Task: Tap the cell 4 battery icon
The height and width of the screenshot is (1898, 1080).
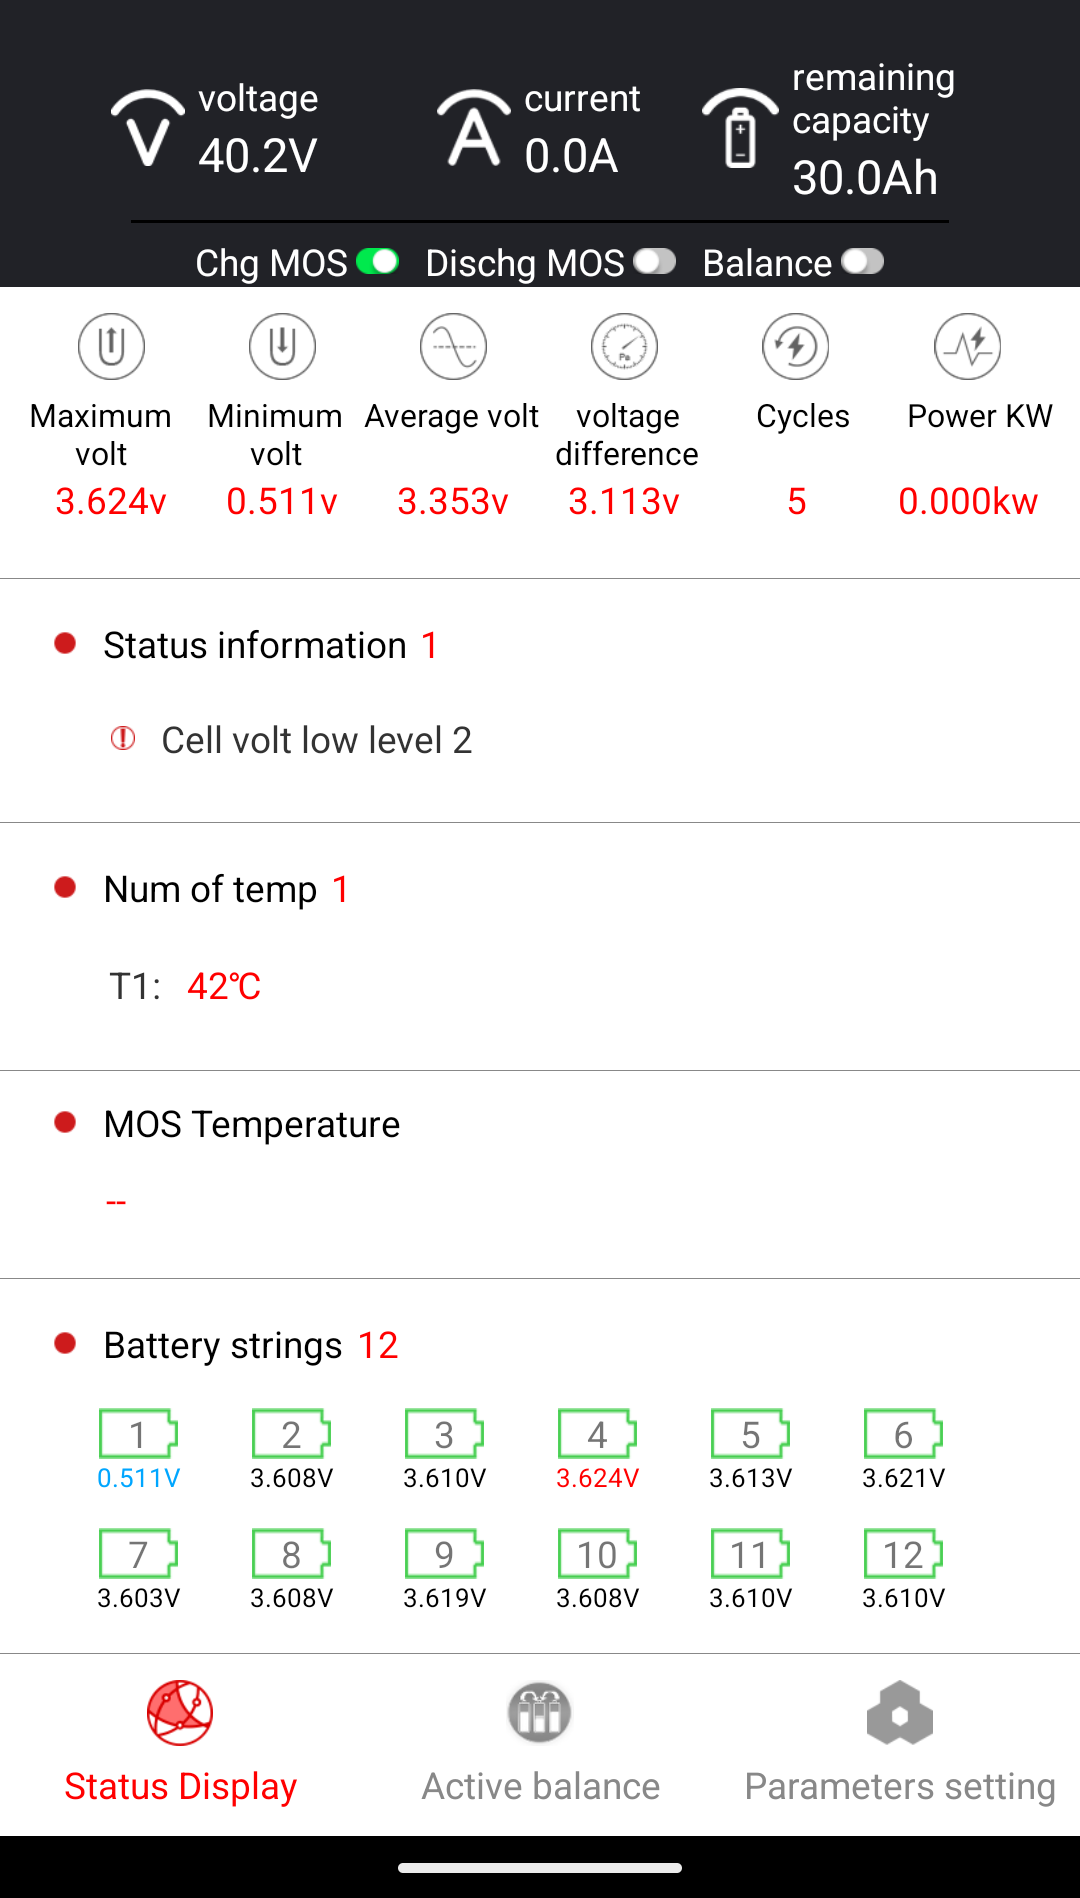Action: coord(597,1434)
